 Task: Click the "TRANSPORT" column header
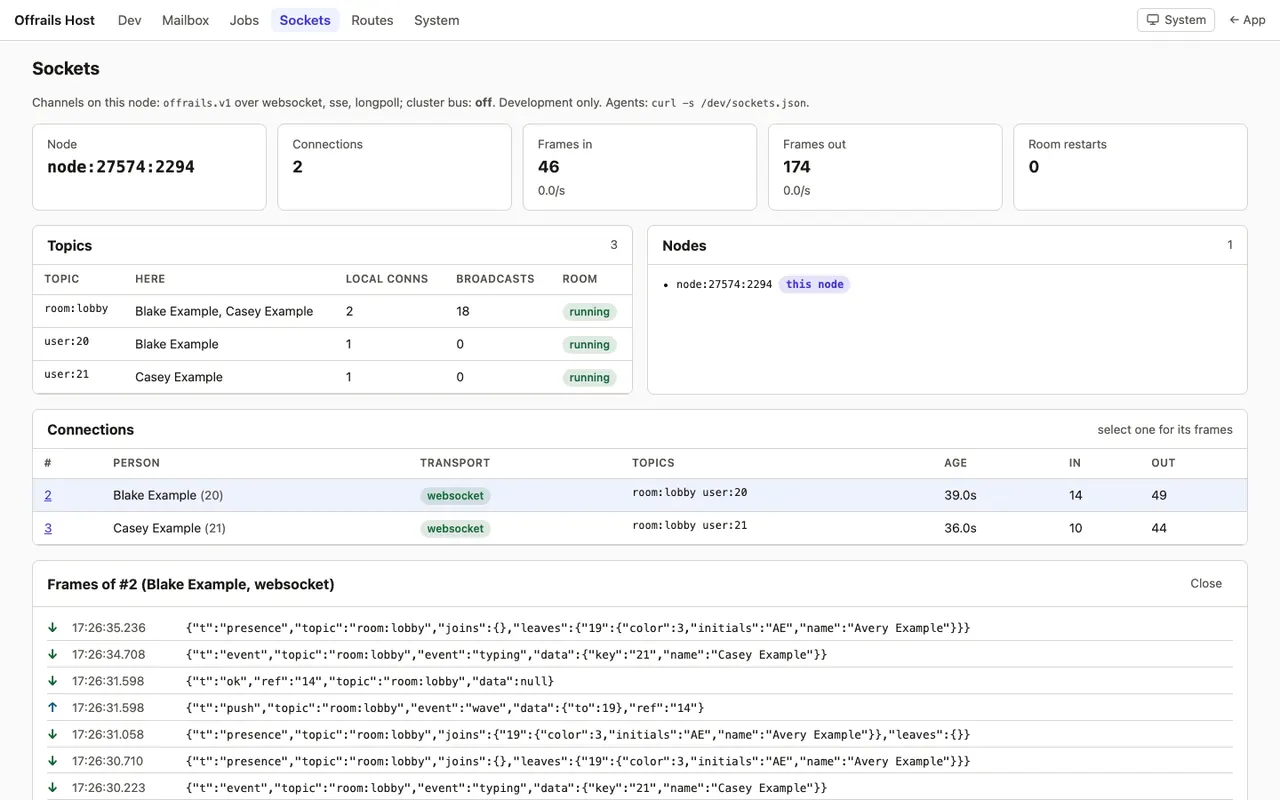[455, 463]
